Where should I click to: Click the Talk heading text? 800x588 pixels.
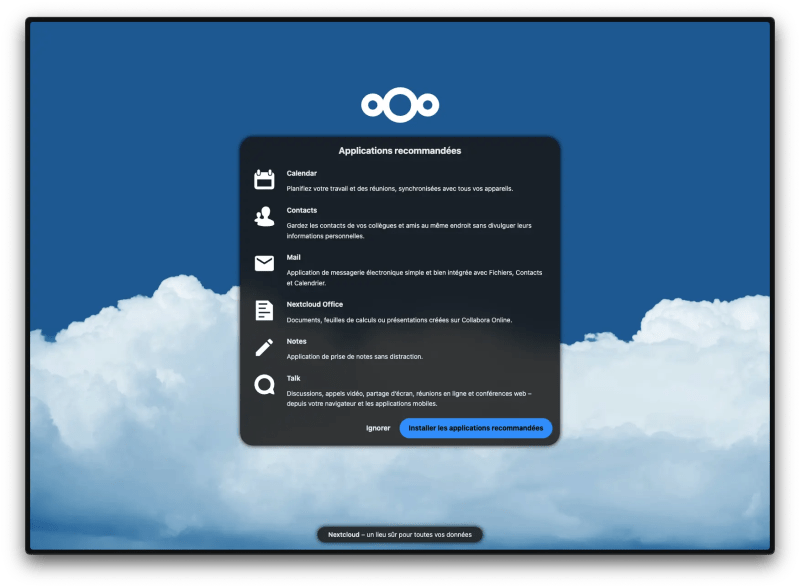coord(295,378)
